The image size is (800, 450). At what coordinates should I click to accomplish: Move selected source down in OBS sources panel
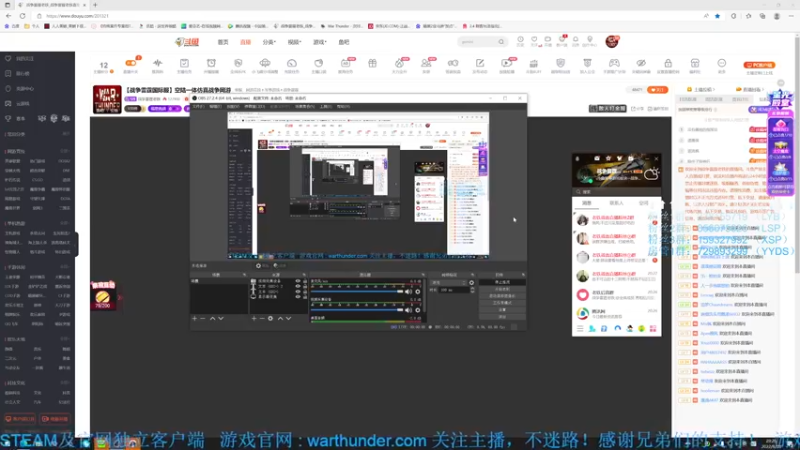pos(288,318)
